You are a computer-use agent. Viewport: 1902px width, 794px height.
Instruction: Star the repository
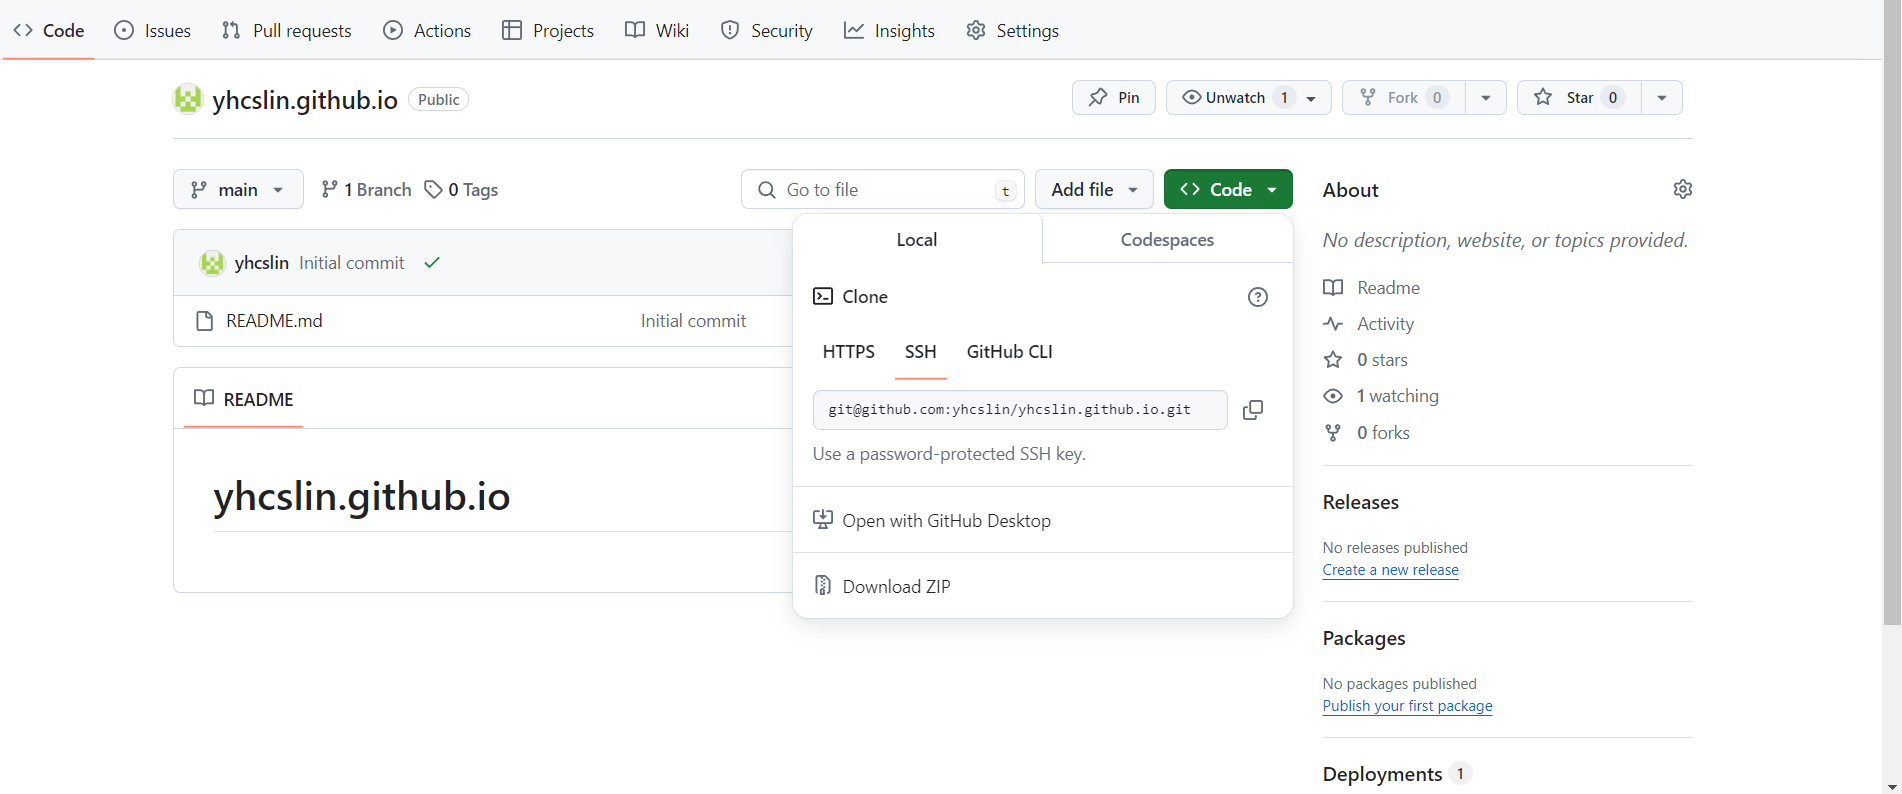[x=1579, y=97]
